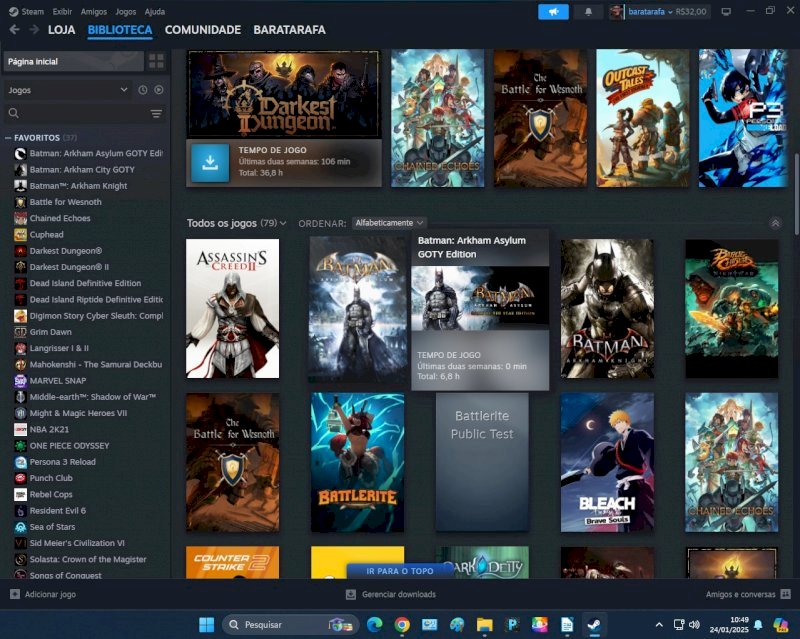Open friends and chat icon
The width and height of the screenshot is (800, 639).
786,594
